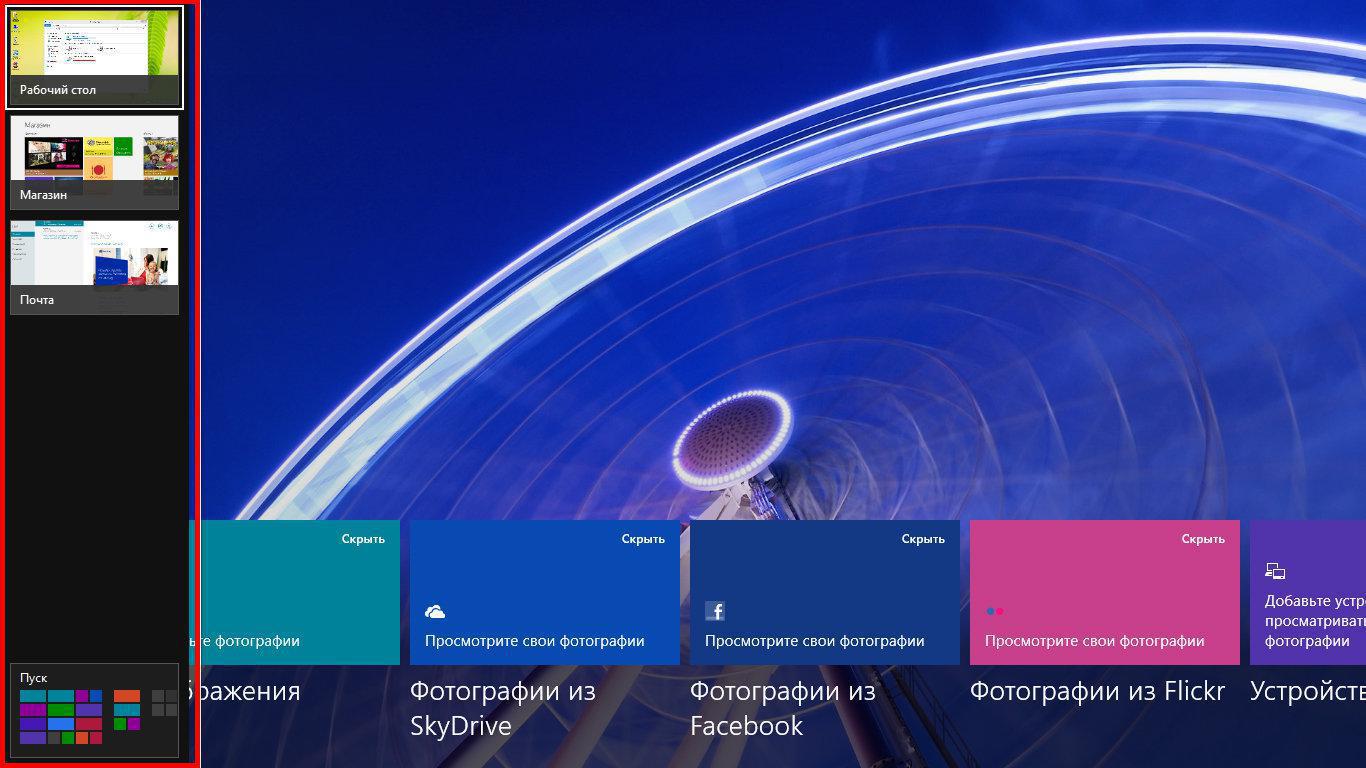
Task: Click the devices icon on purple tile
Action: tap(1275, 571)
